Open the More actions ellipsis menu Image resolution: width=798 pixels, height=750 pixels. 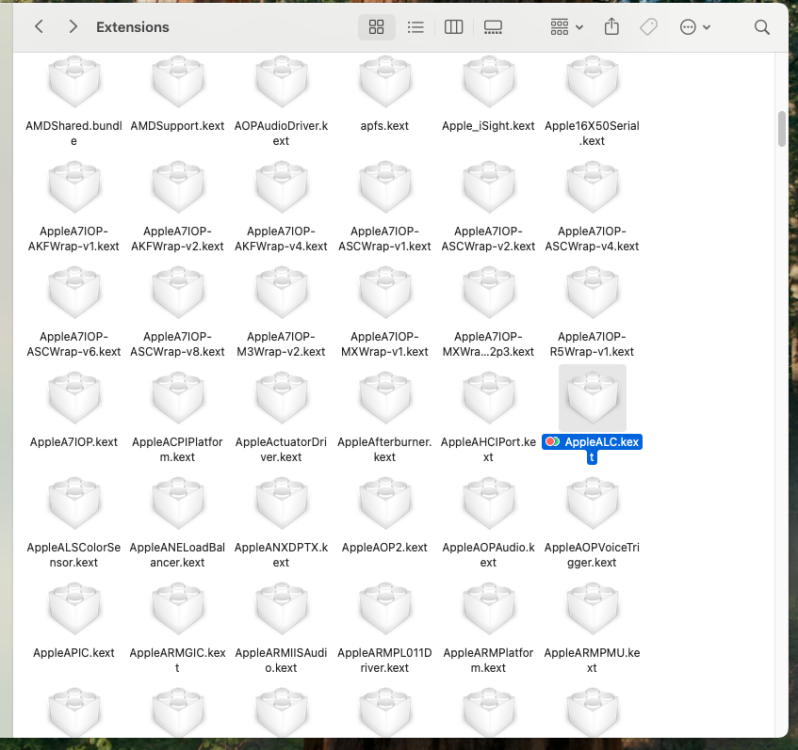click(695, 27)
